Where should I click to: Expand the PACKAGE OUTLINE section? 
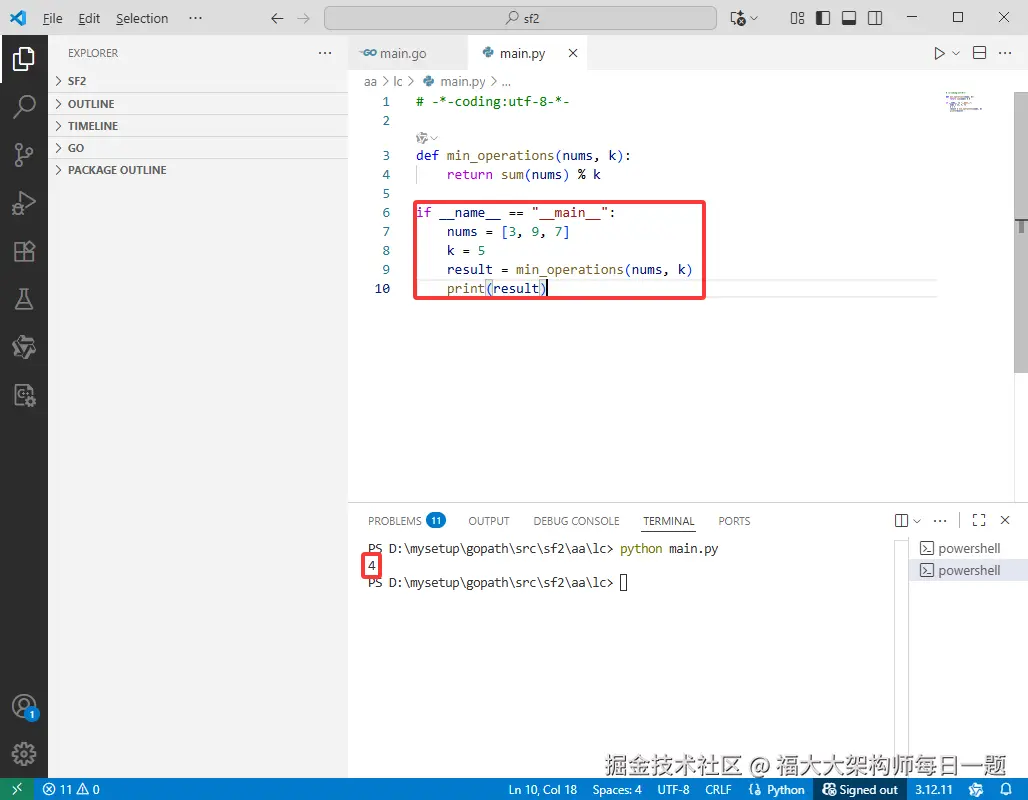click(198, 170)
